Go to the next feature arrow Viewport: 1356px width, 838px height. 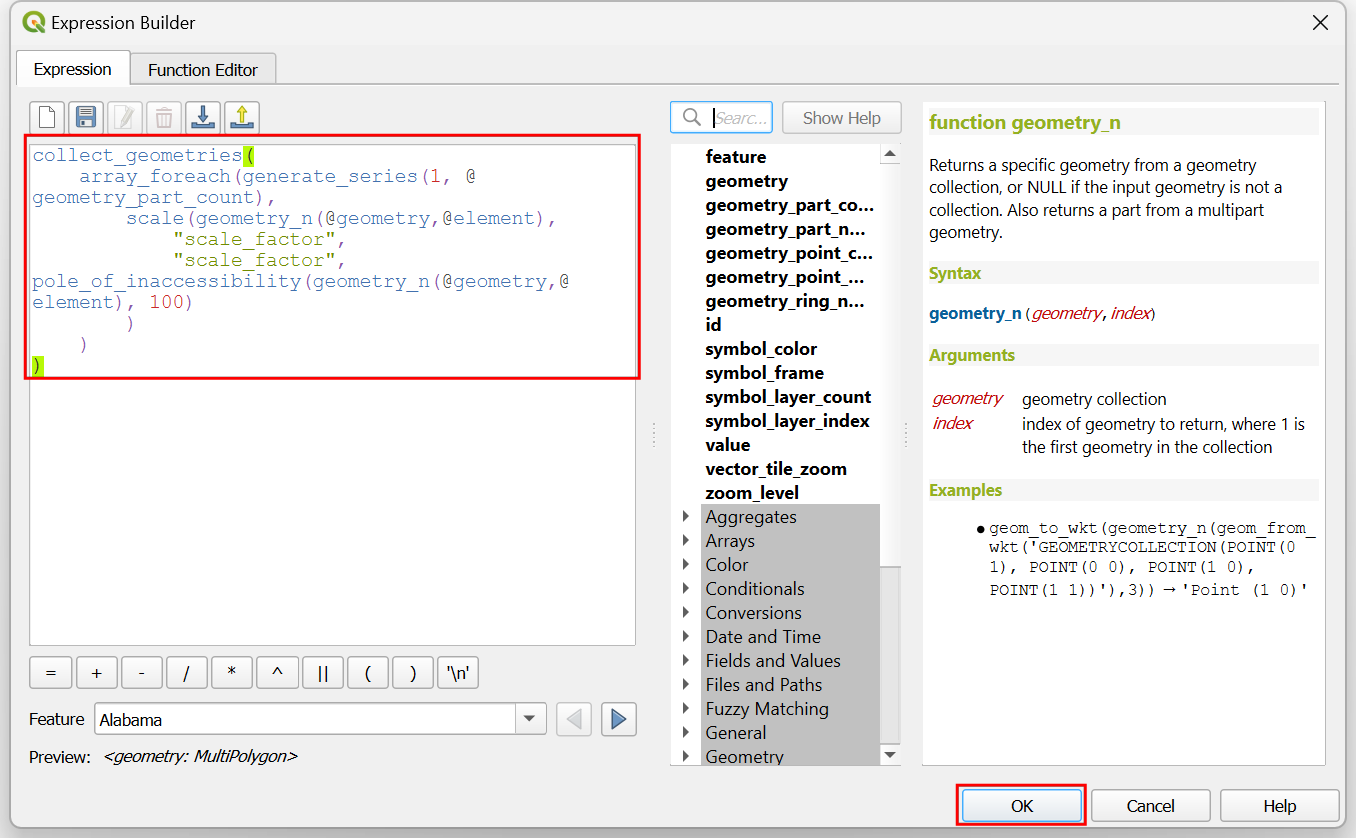click(619, 719)
